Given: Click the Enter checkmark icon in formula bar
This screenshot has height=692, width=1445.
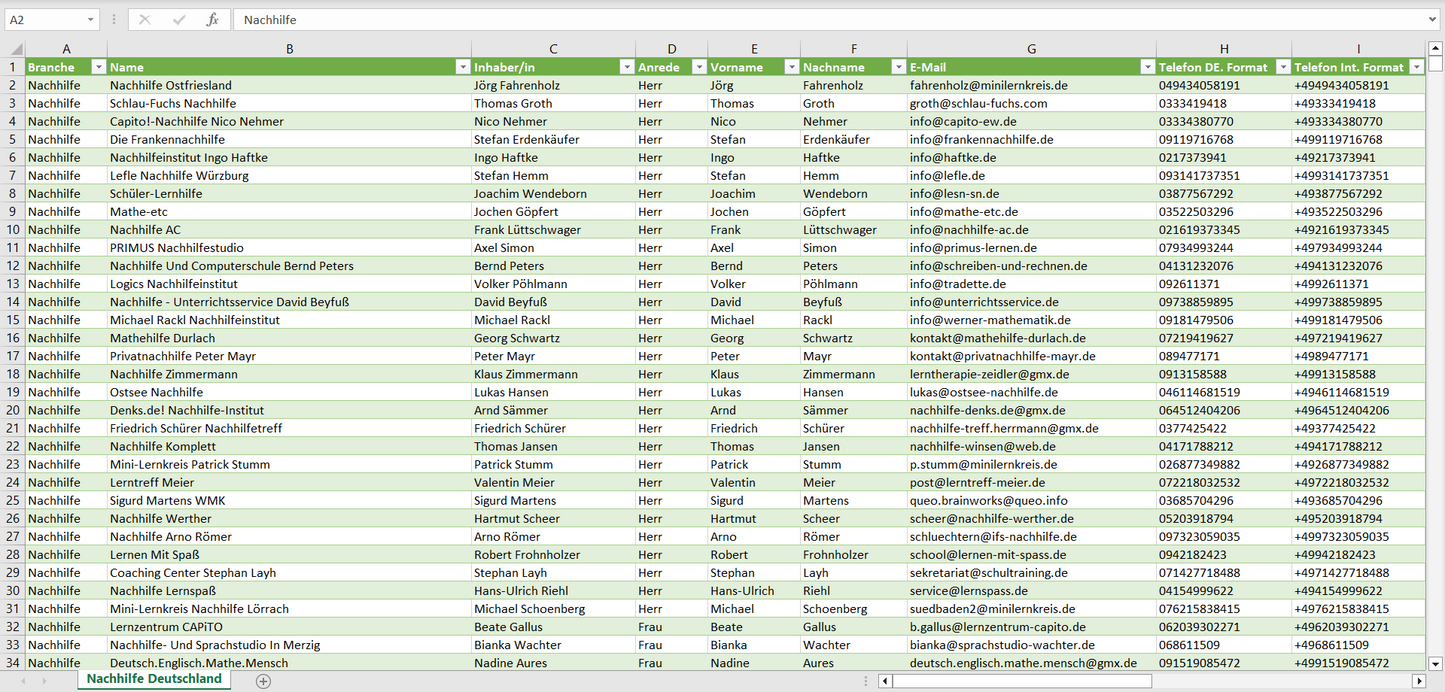Looking at the screenshot, I should (x=179, y=20).
